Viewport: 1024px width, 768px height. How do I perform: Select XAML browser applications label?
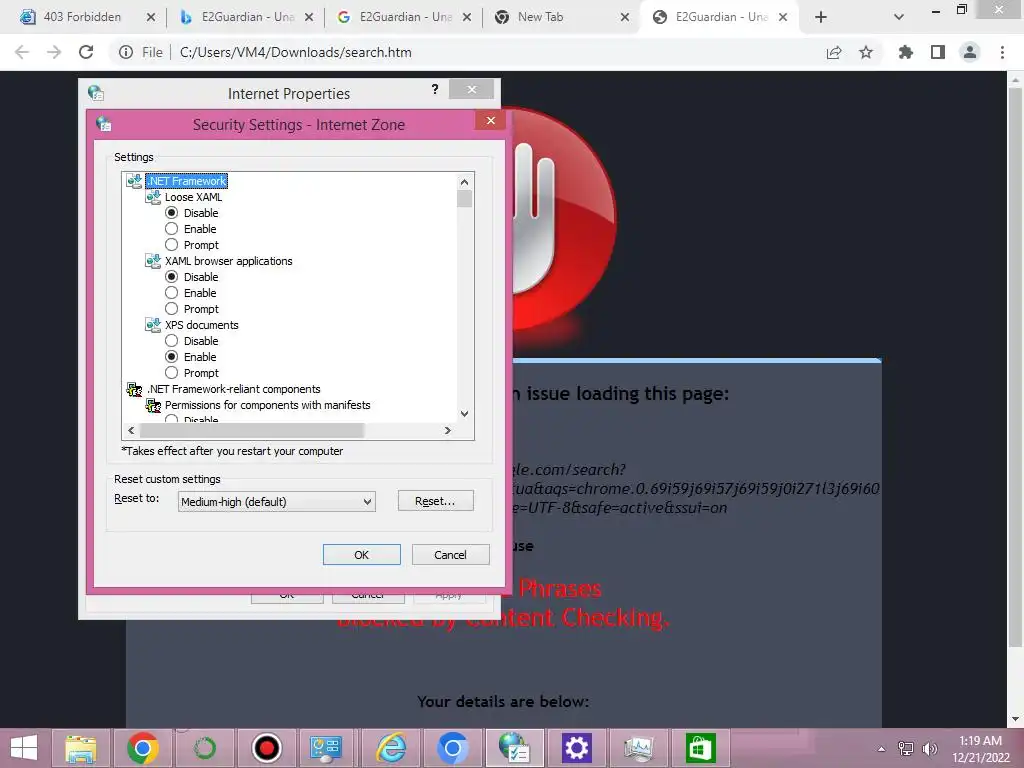point(229,261)
